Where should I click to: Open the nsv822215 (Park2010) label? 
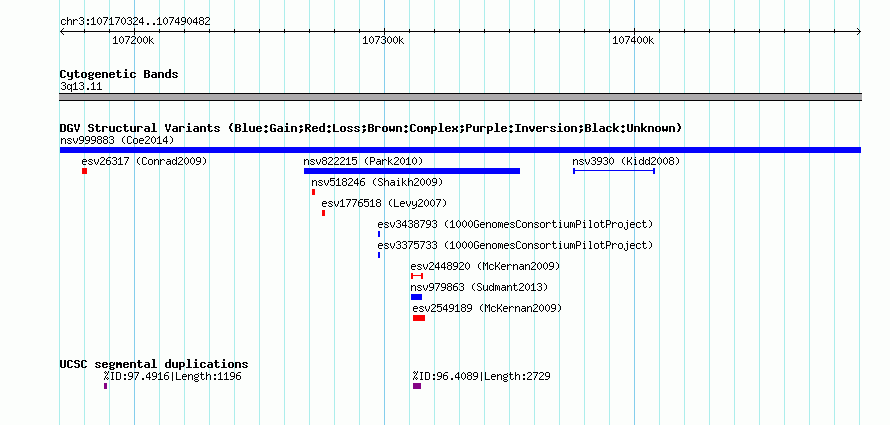pyautogui.click(x=363, y=161)
